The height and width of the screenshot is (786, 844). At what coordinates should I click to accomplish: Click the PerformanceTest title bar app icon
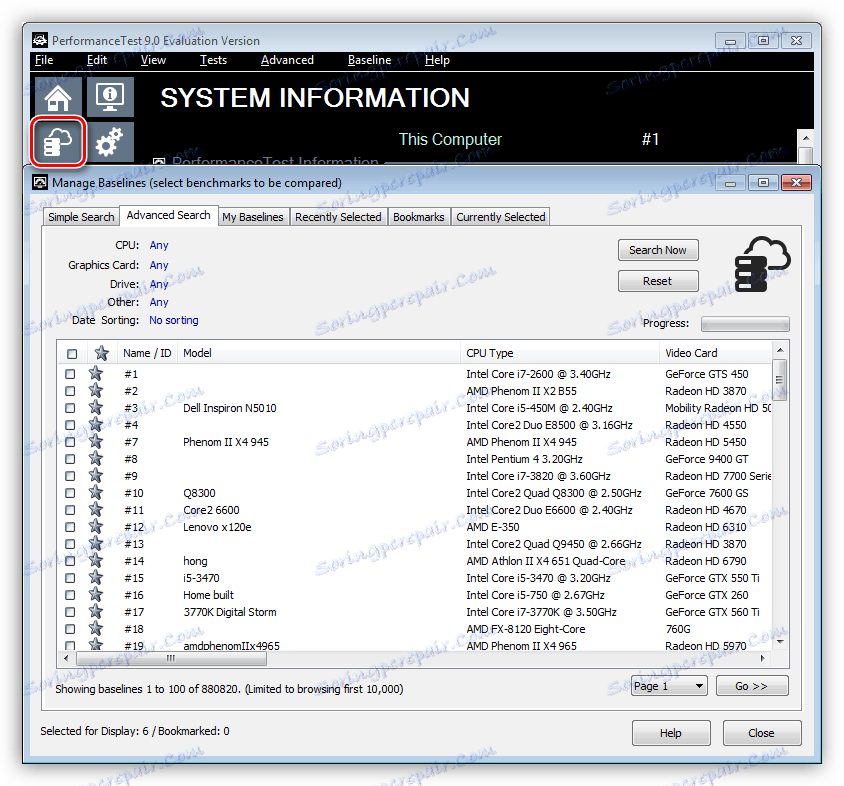[40, 40]
